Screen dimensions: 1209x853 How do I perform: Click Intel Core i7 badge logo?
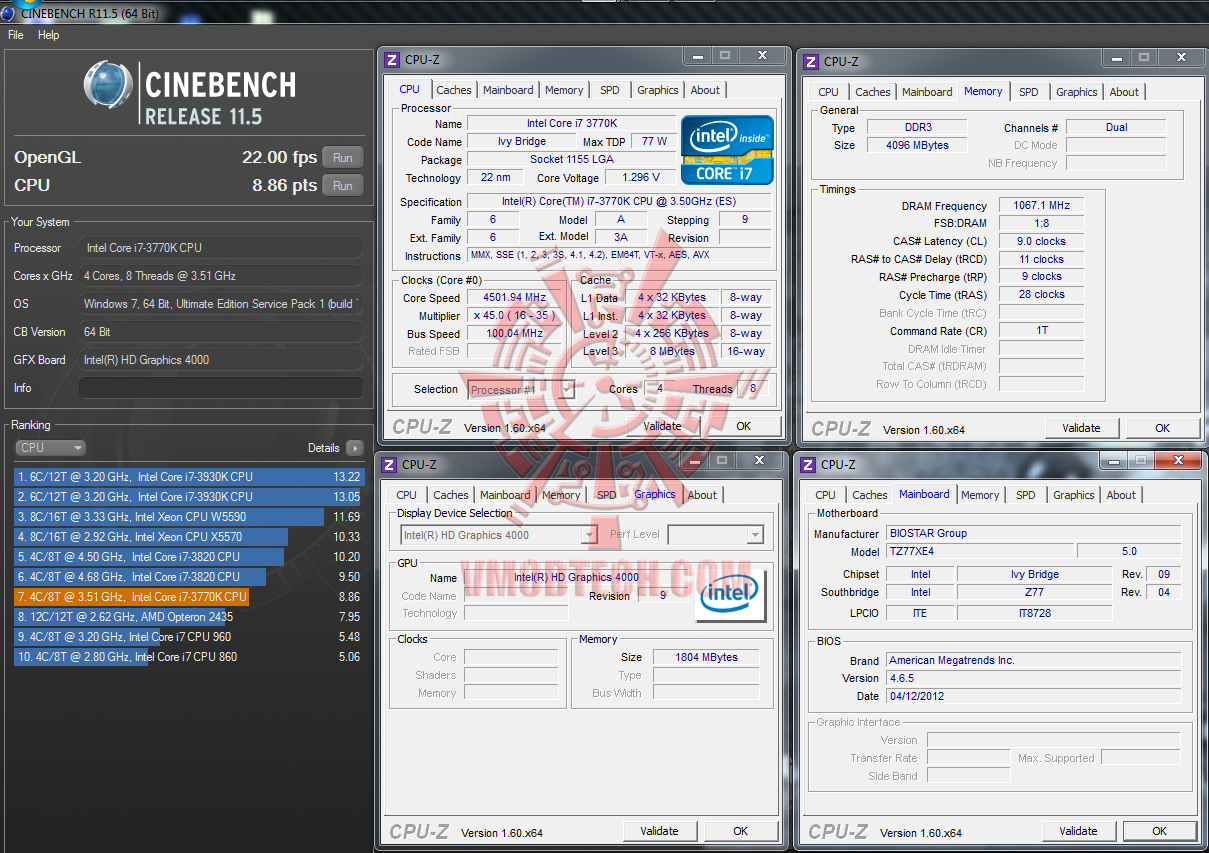tap(727, 150)
